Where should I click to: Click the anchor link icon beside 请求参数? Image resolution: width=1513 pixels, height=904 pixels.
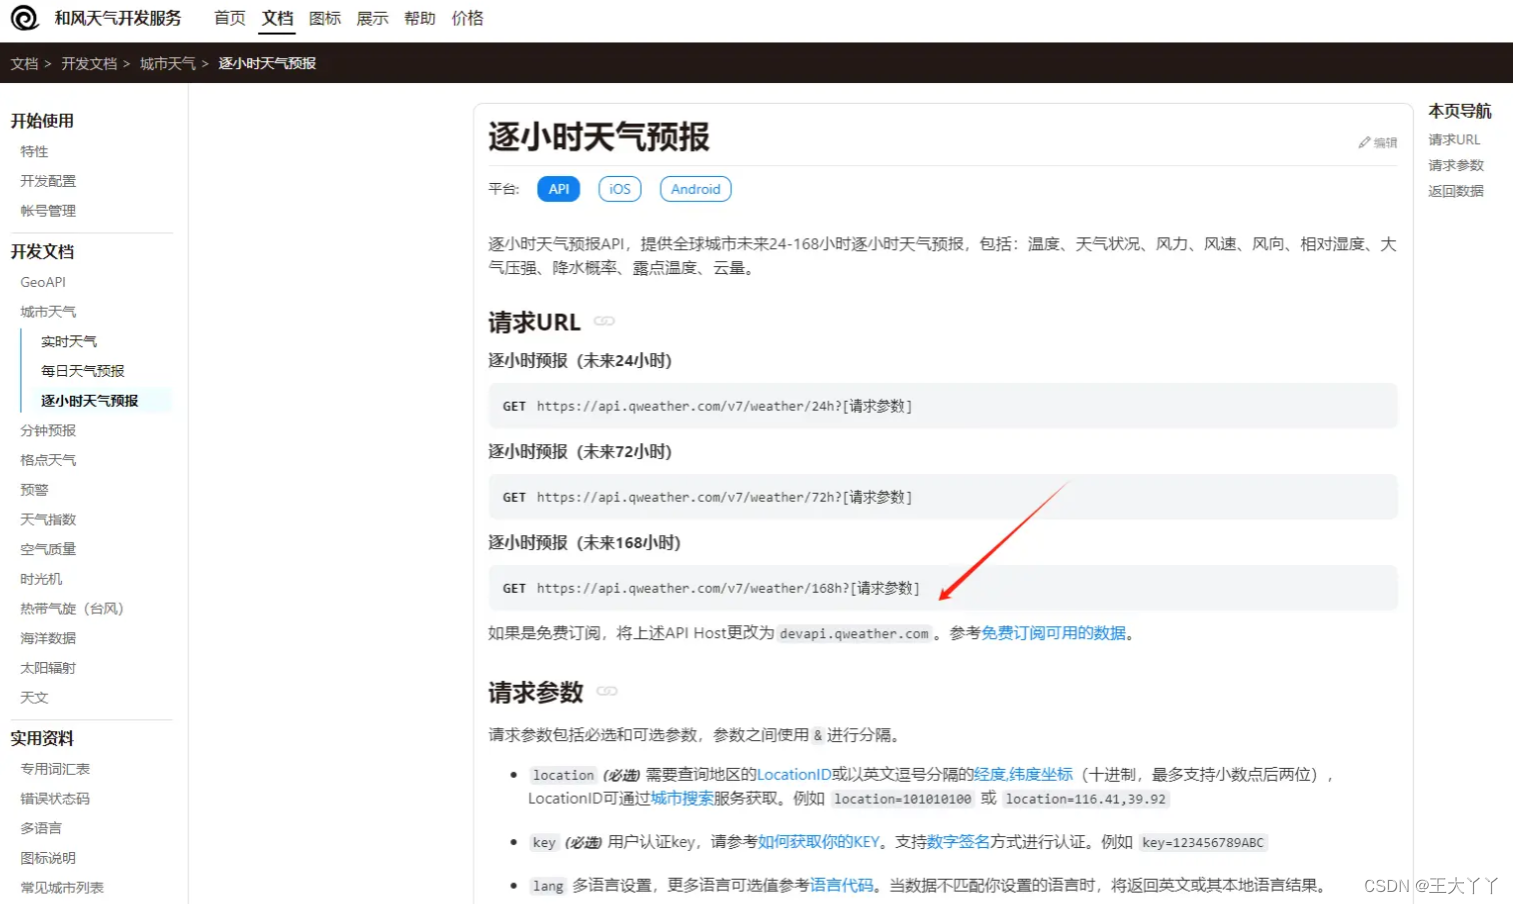coord(607,691)
